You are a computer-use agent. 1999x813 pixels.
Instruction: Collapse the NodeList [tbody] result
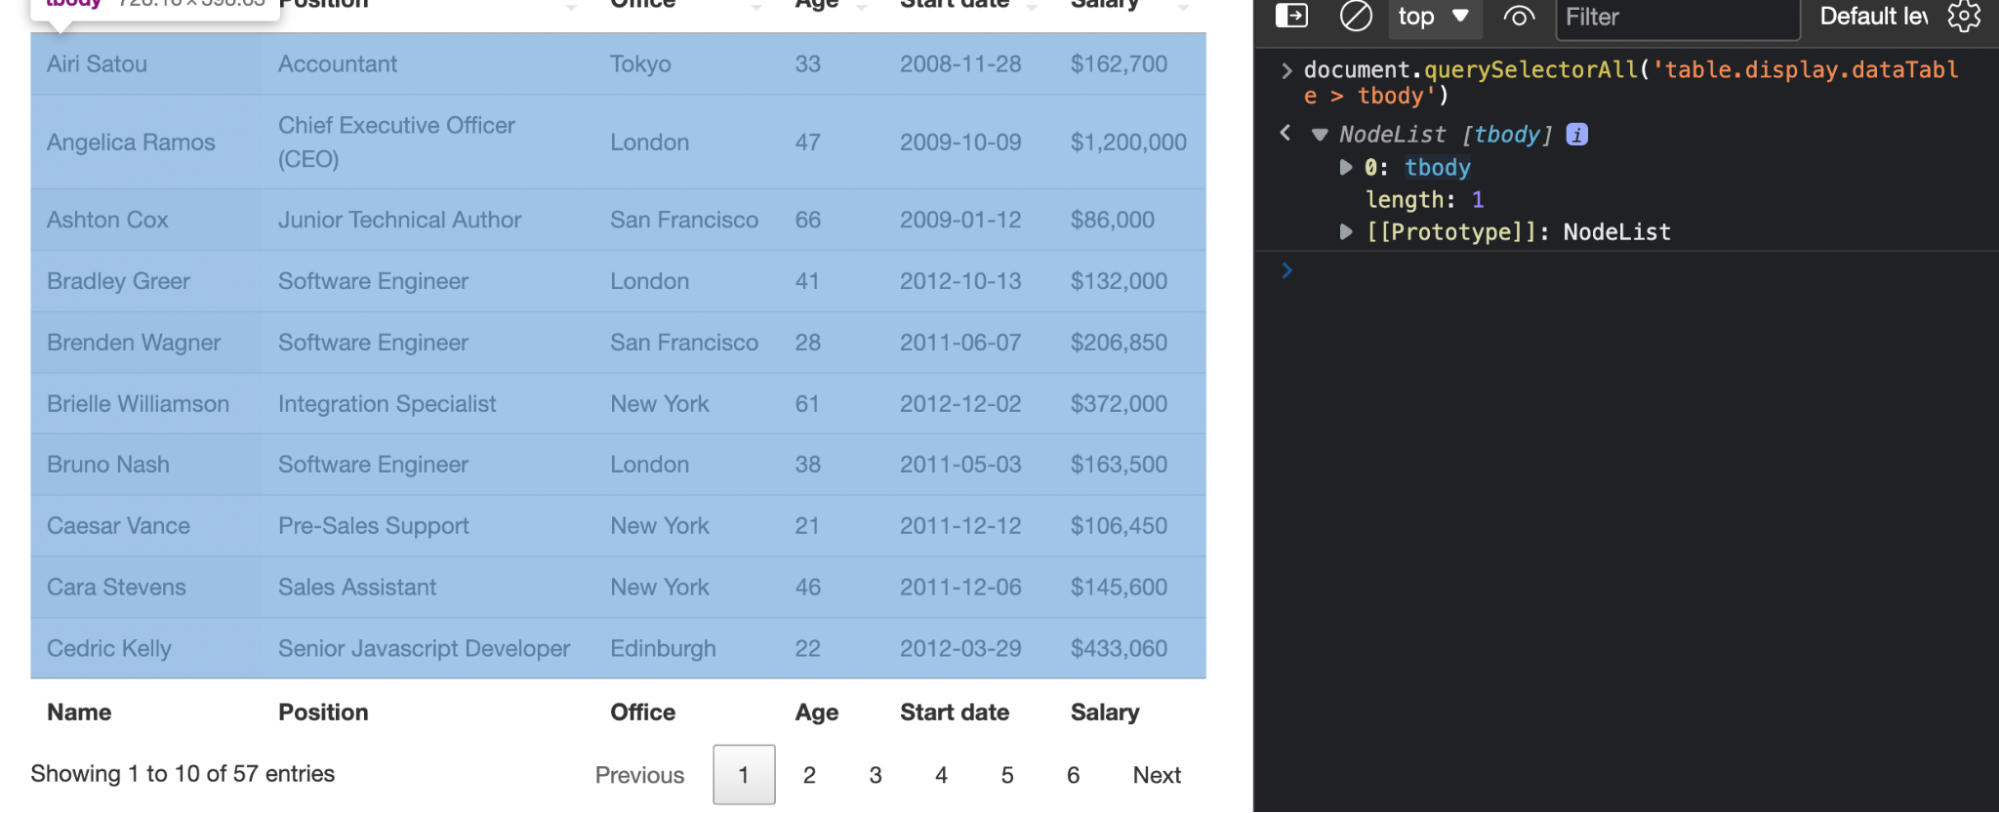click(1320, 135)
